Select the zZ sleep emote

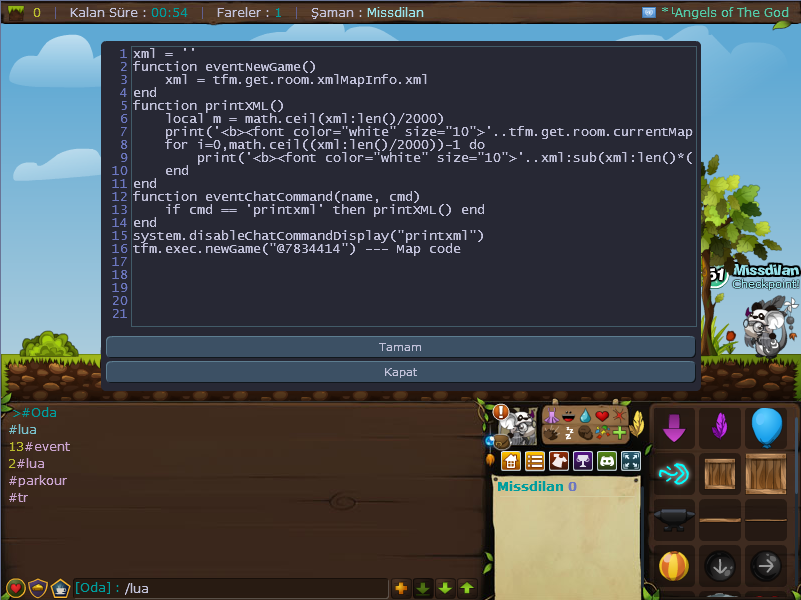(569, 434)
